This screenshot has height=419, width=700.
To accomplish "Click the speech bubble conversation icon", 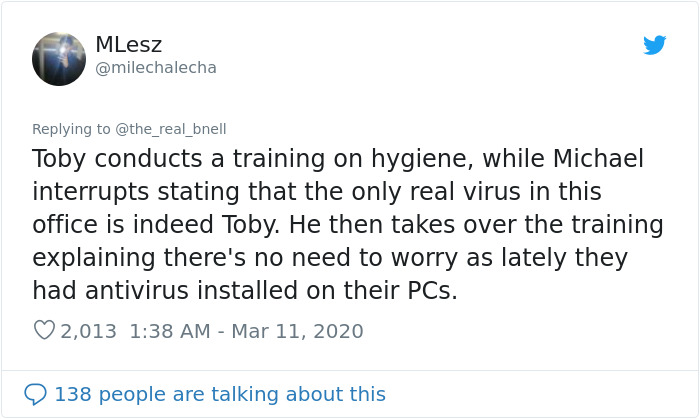I will (35, 394).
